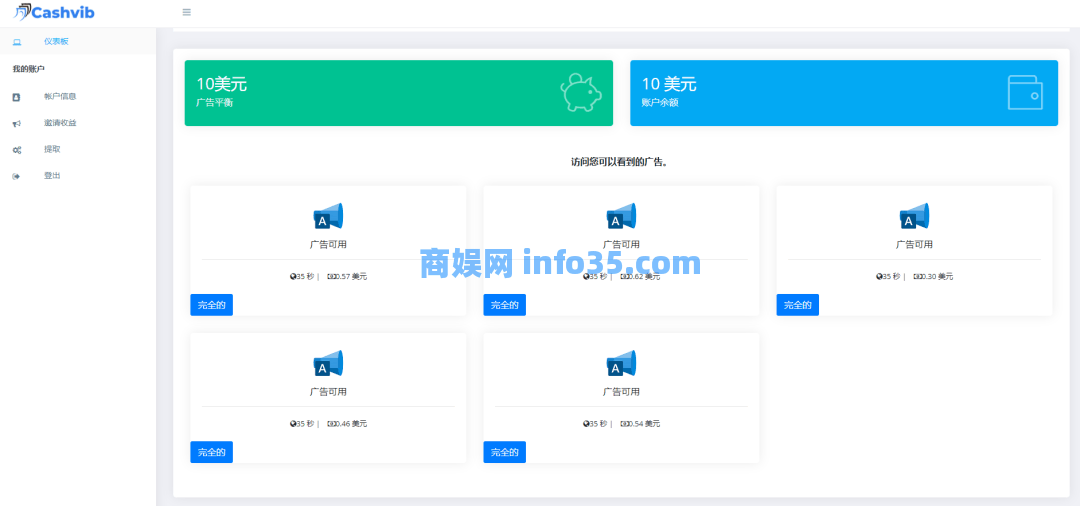Click megaphone icon on the 0.54 美元 ad
This screenshot has height=506, width=1080.
pyautogui.click(x=621, y=363)
